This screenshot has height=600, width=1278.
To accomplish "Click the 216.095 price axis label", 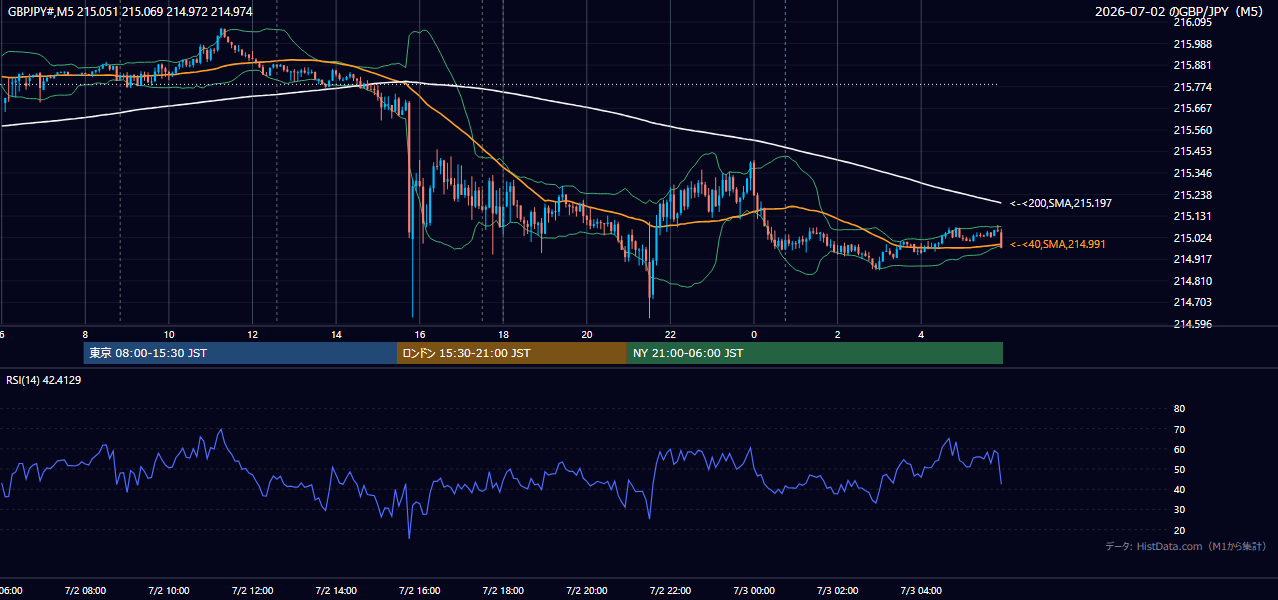I will (1192, 22).
